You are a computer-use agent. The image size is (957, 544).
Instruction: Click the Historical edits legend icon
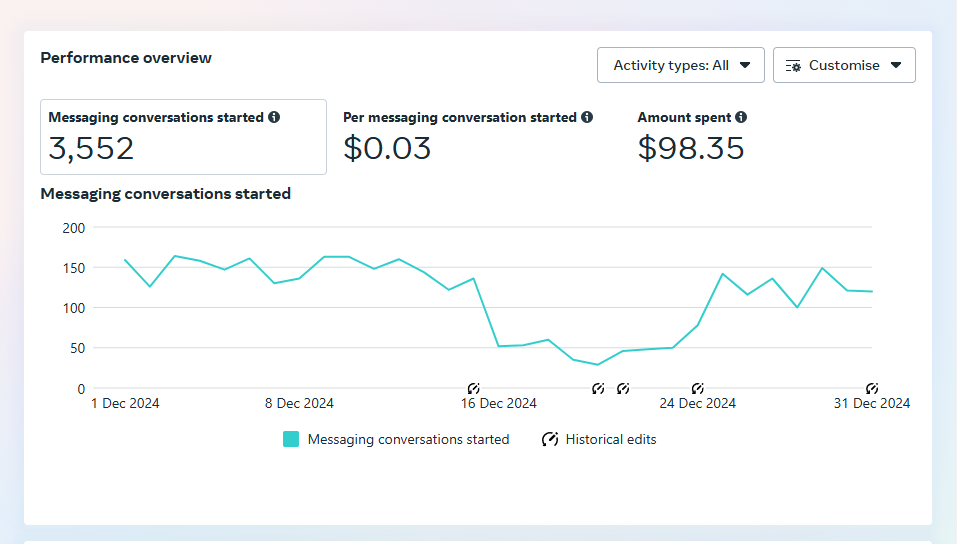pyautogui.click(x=550, y=439)
